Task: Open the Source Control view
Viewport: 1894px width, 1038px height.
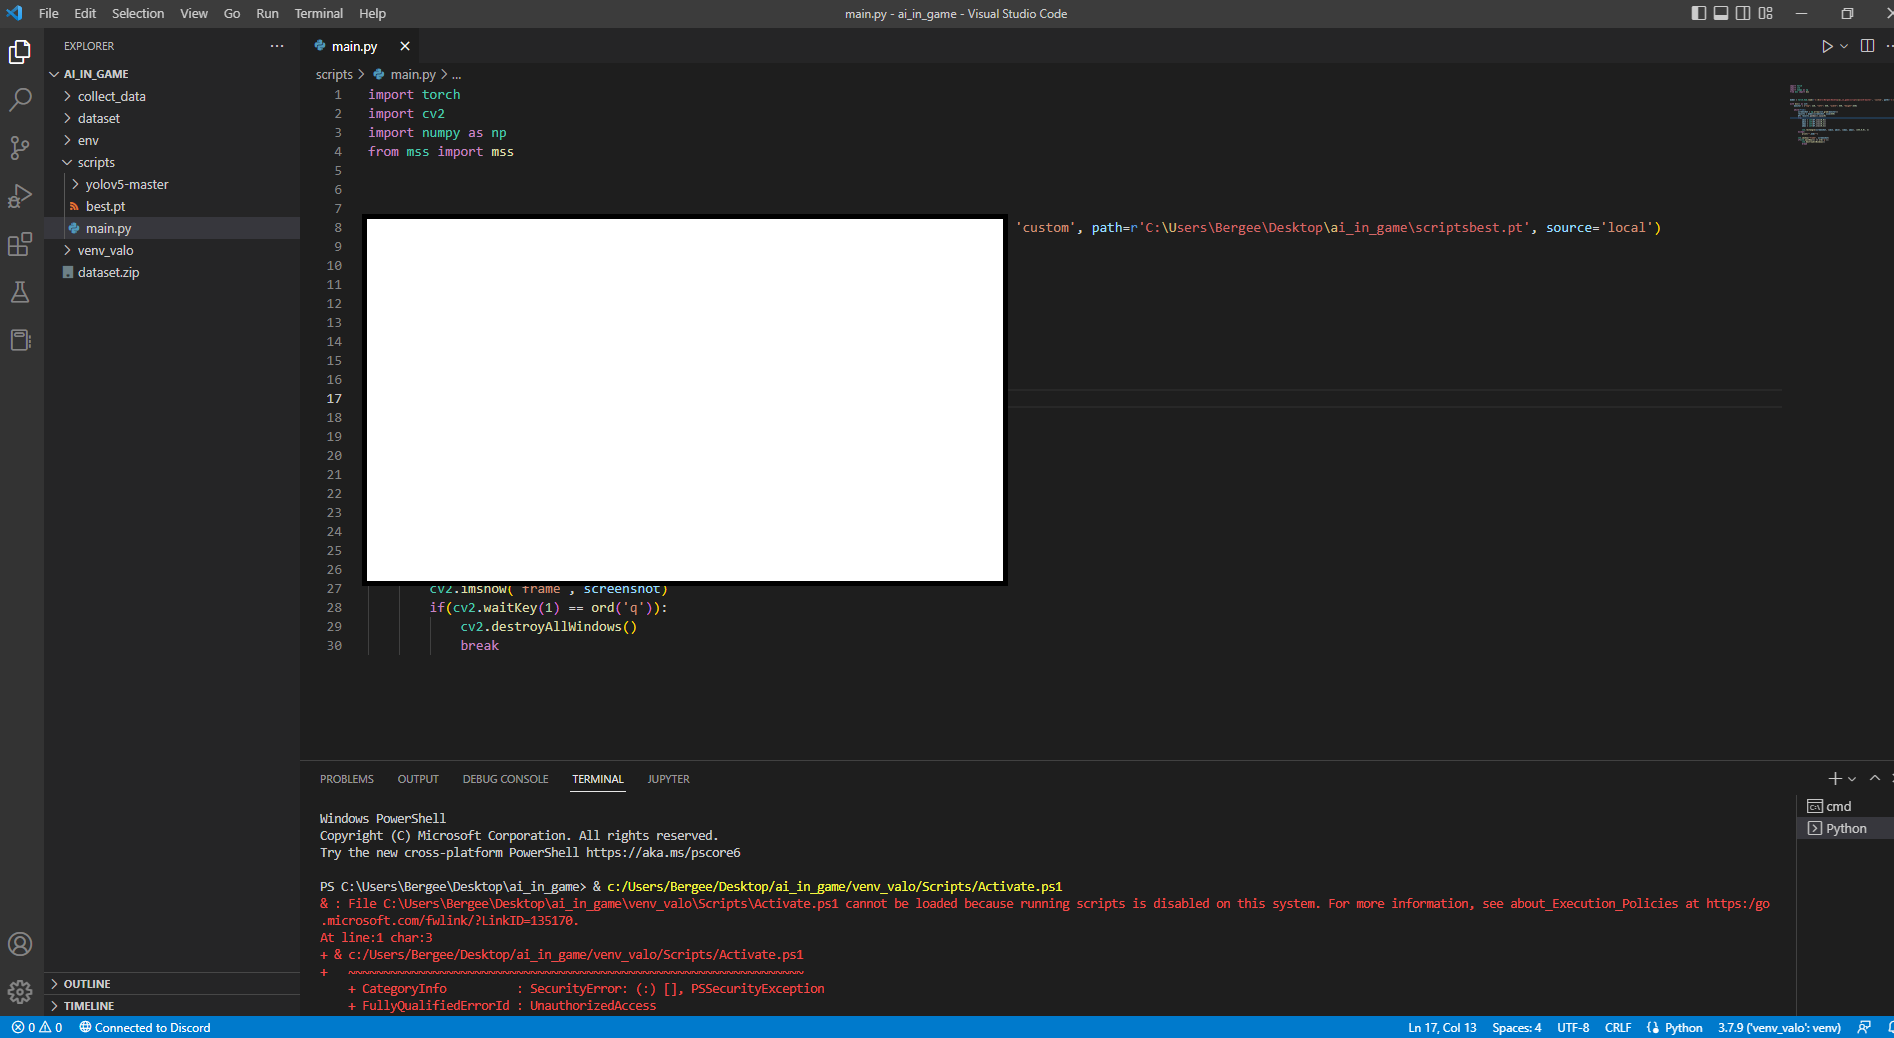Action: click(20, 148)
